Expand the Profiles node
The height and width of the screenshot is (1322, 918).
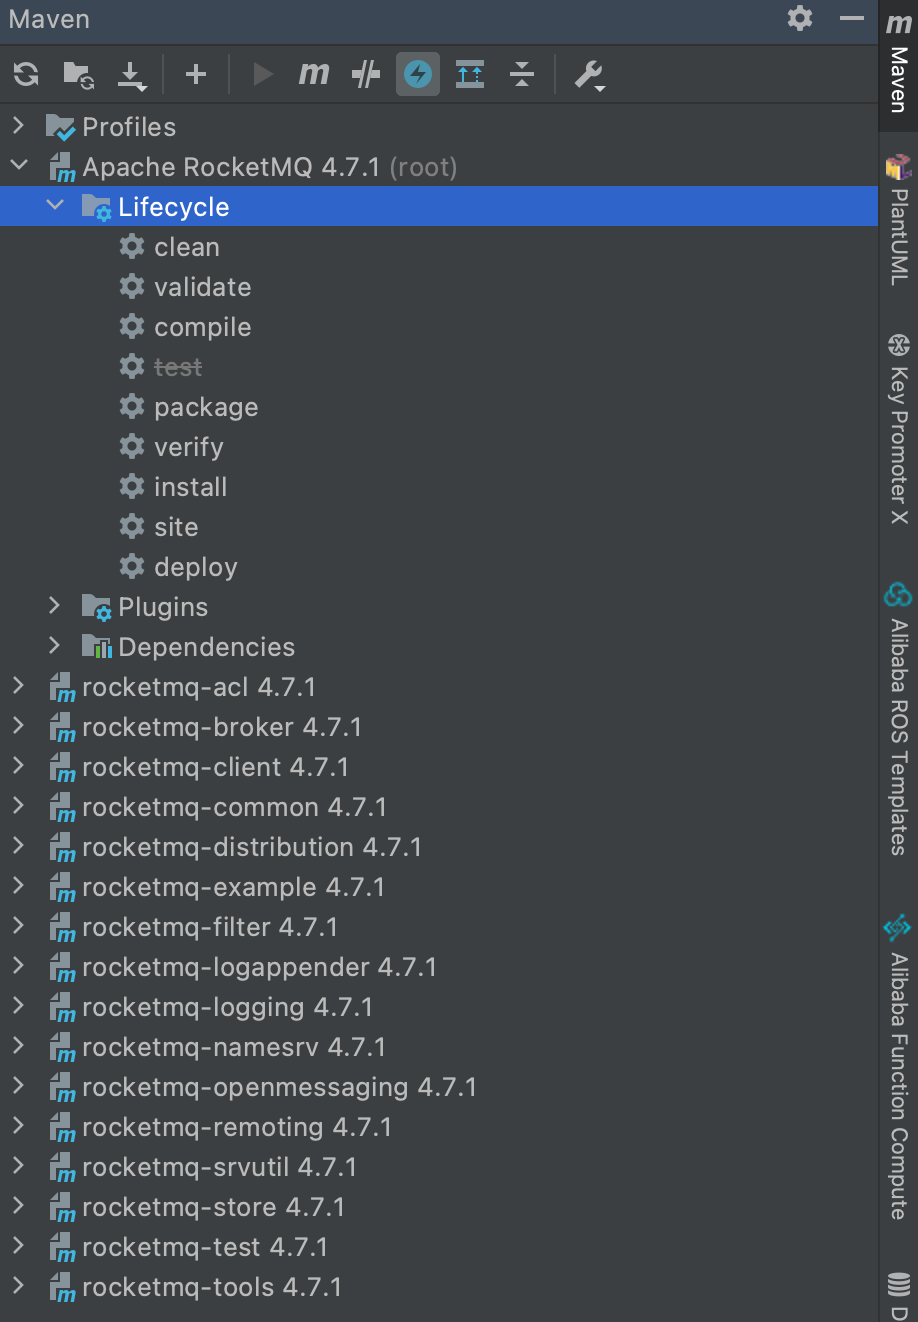point(18,125)
